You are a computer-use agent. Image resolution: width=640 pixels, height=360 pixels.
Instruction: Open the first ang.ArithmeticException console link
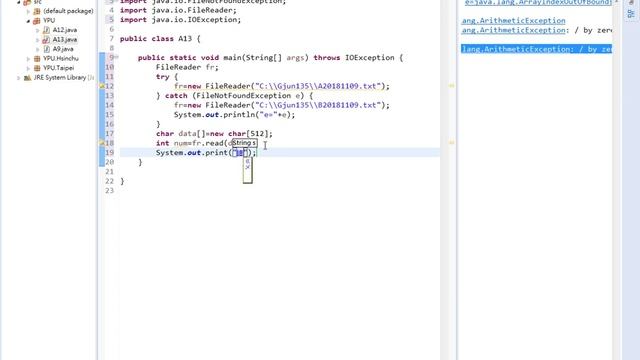click(x=513, y=20)
